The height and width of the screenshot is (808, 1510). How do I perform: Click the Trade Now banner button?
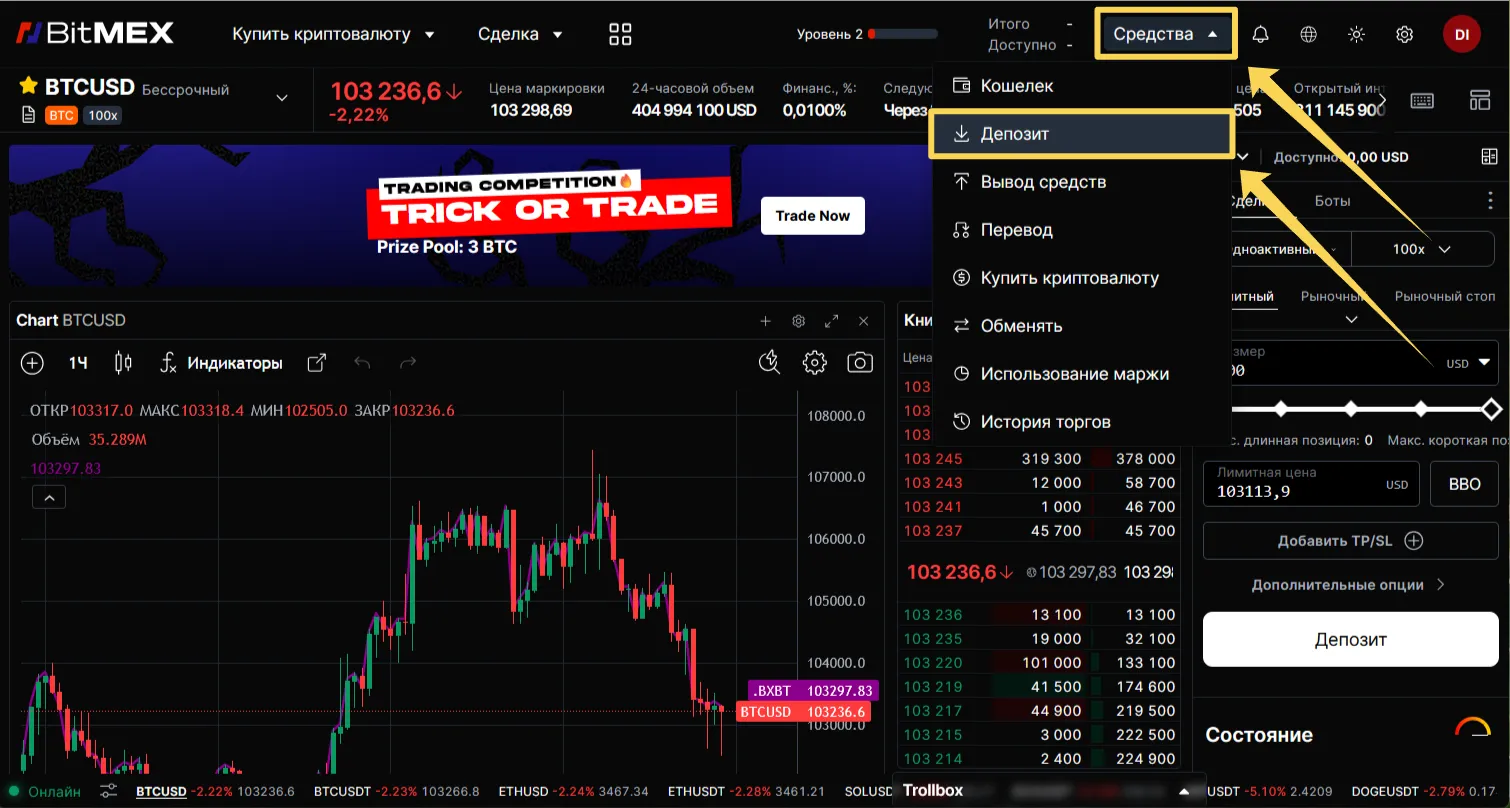pyautogui.click(x=812, y=215)
